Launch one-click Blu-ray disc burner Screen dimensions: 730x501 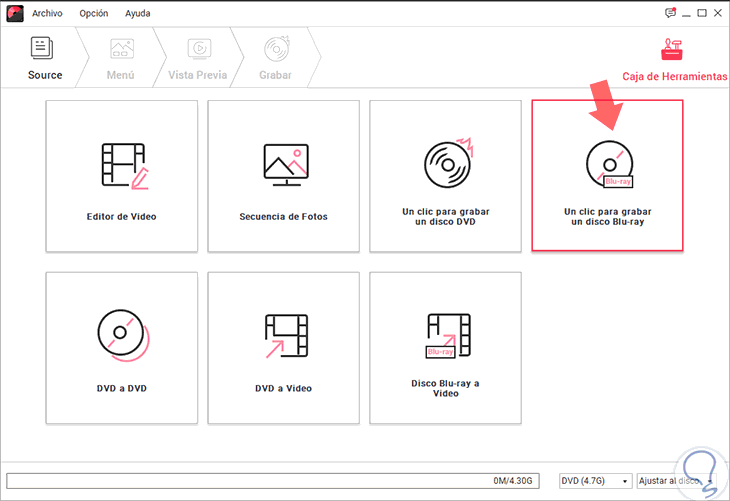[x=608, y=175]
